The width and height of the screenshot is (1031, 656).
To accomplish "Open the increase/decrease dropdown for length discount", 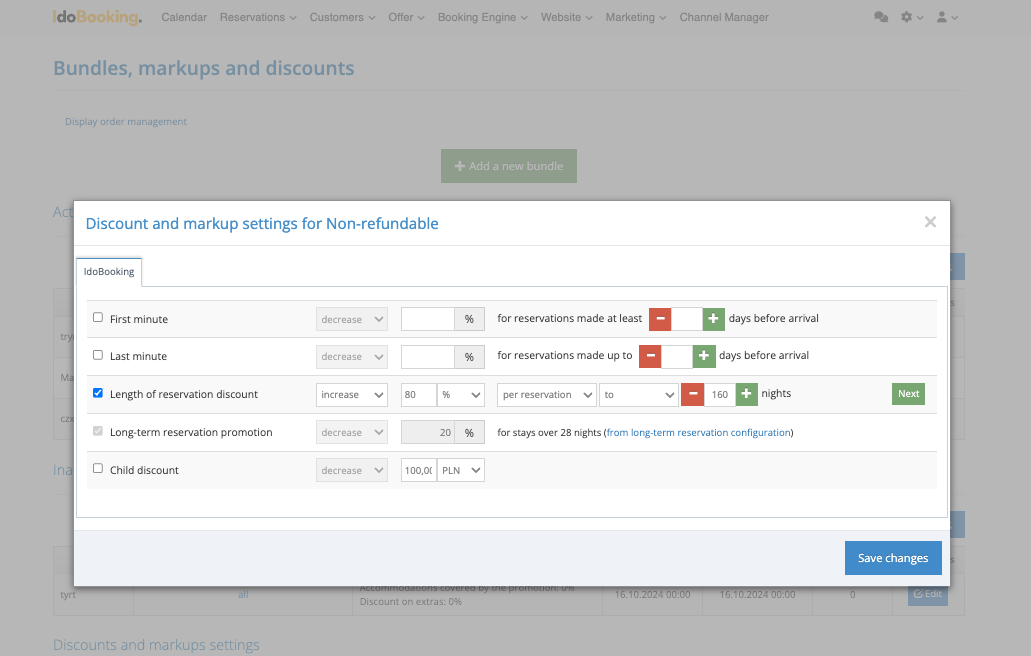I will click(352, 395).
